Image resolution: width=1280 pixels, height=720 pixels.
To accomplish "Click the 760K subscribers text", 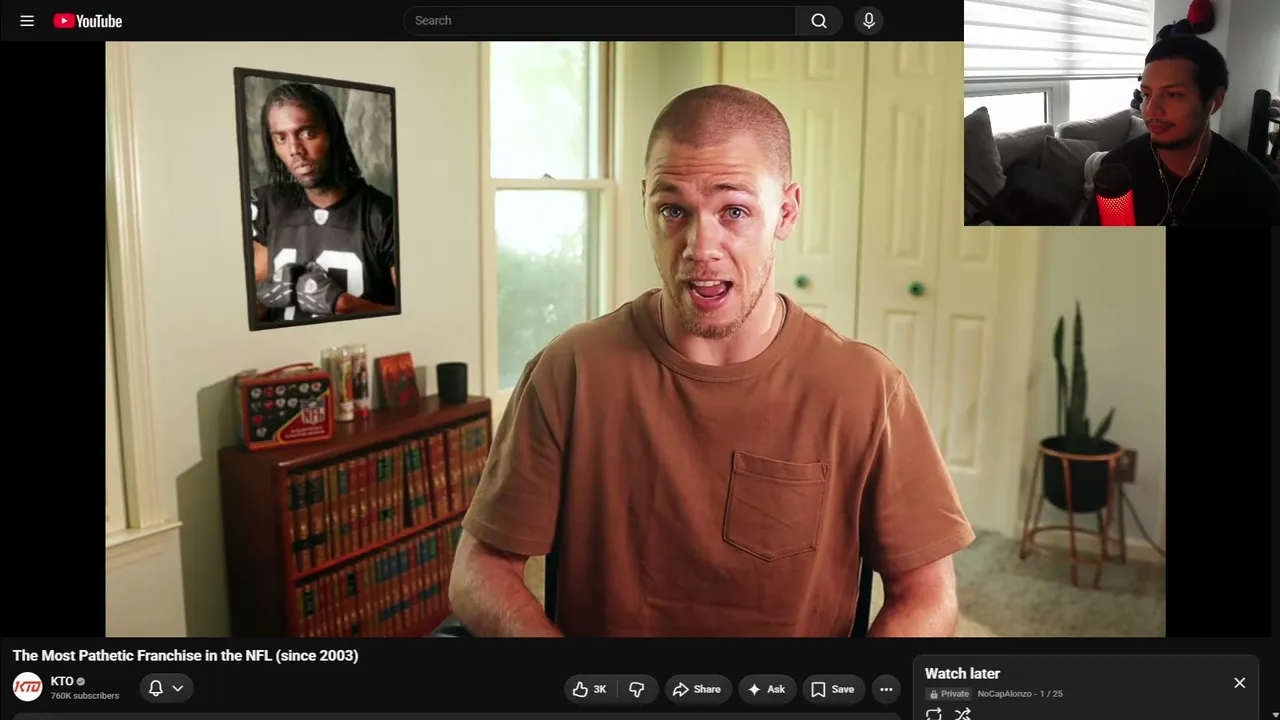I will coord(85,696).
